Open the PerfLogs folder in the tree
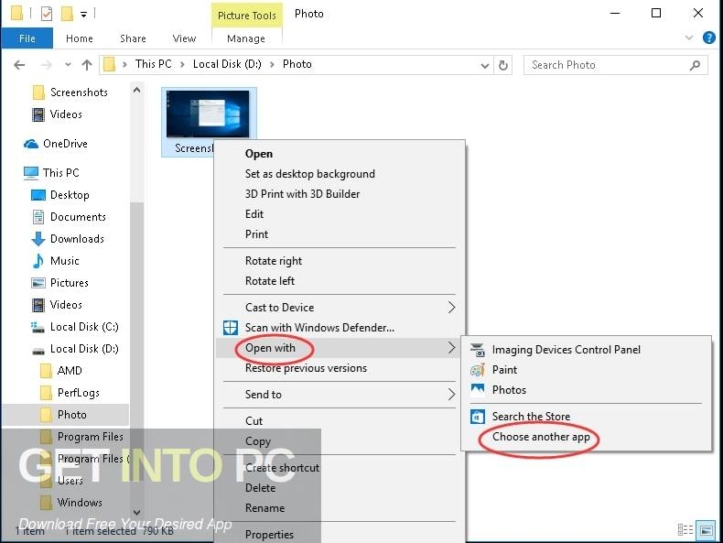 70,393
